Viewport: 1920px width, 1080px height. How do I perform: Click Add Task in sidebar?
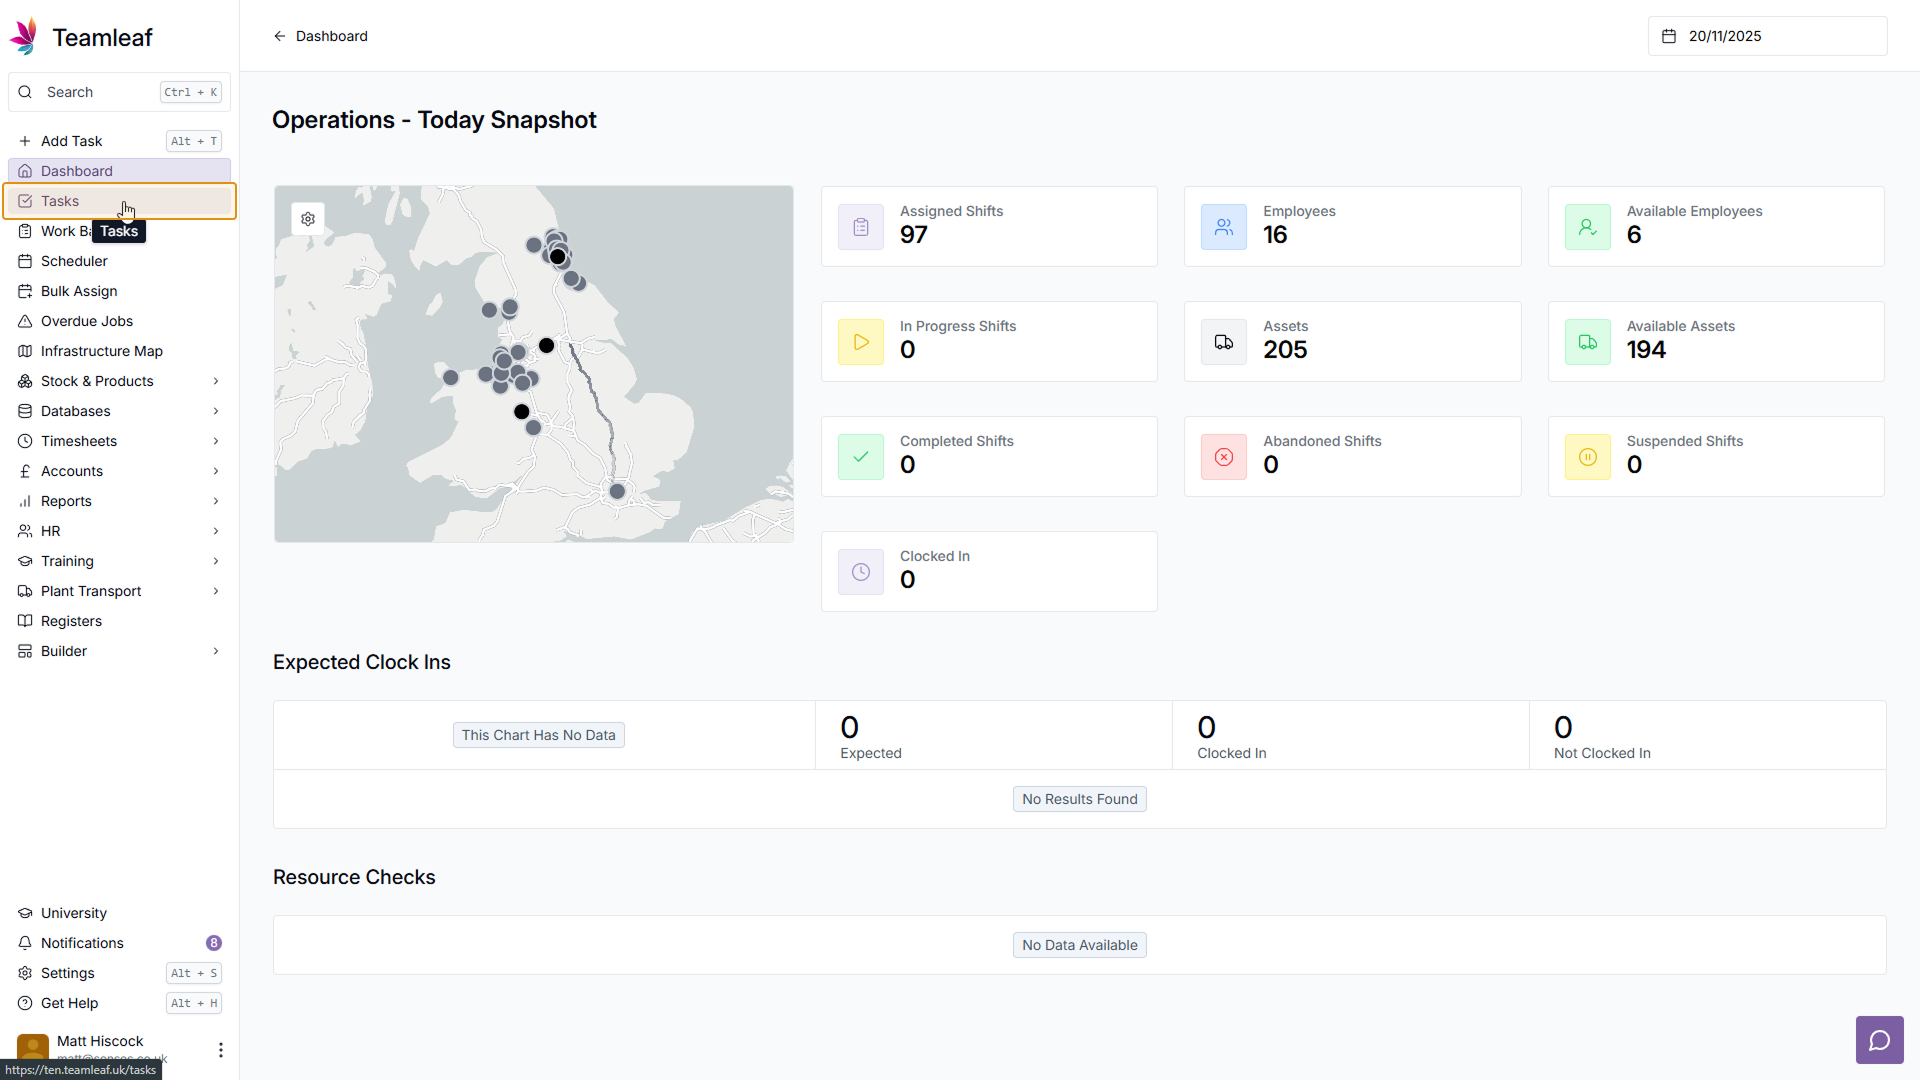point(71,141)
